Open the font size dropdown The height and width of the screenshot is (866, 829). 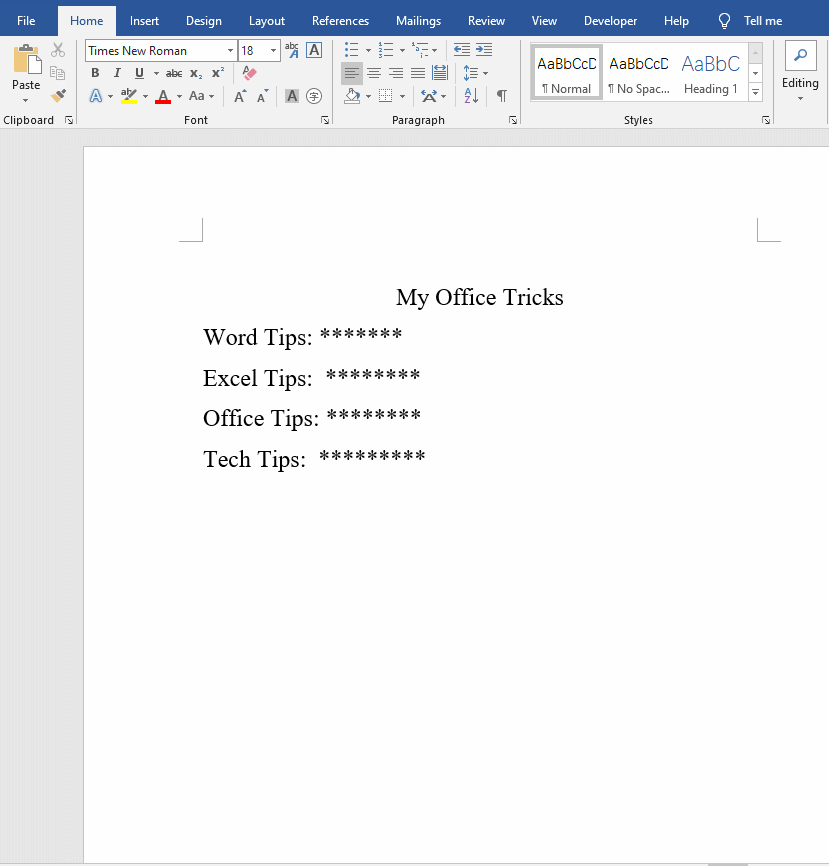pyautogui.click(x=273, y=51)
